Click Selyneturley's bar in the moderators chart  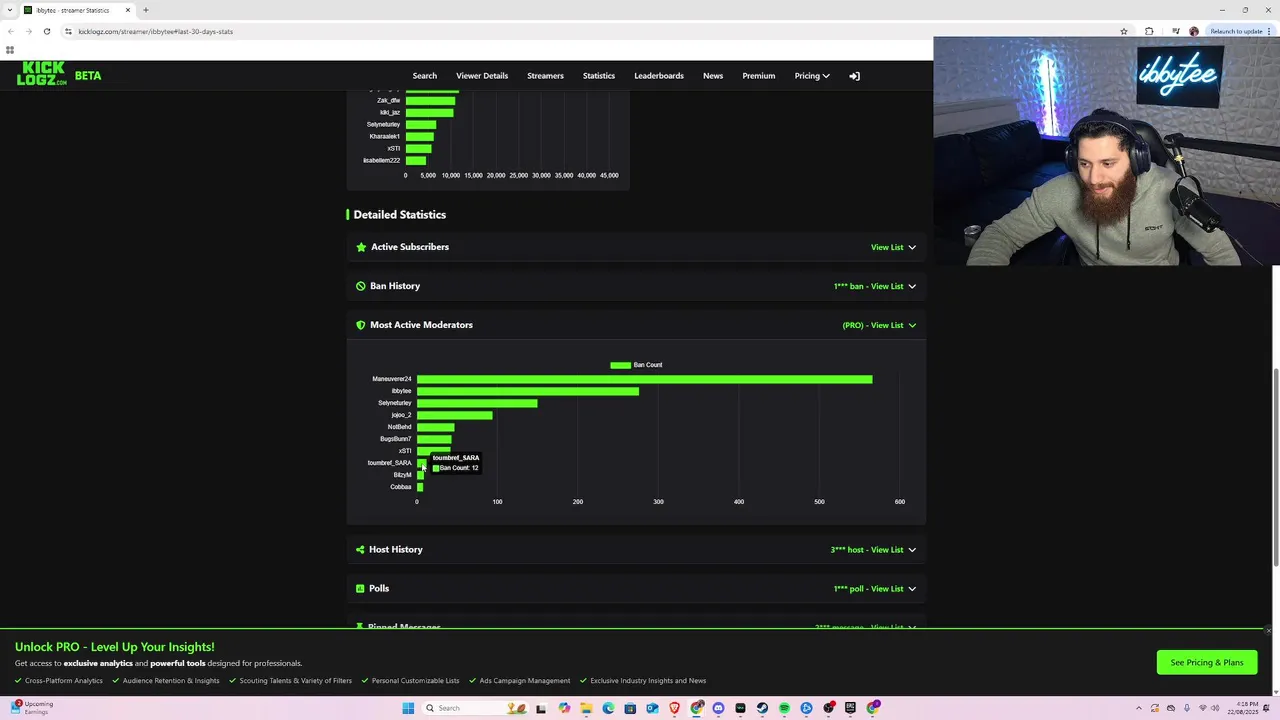click(x=477, y=403)
